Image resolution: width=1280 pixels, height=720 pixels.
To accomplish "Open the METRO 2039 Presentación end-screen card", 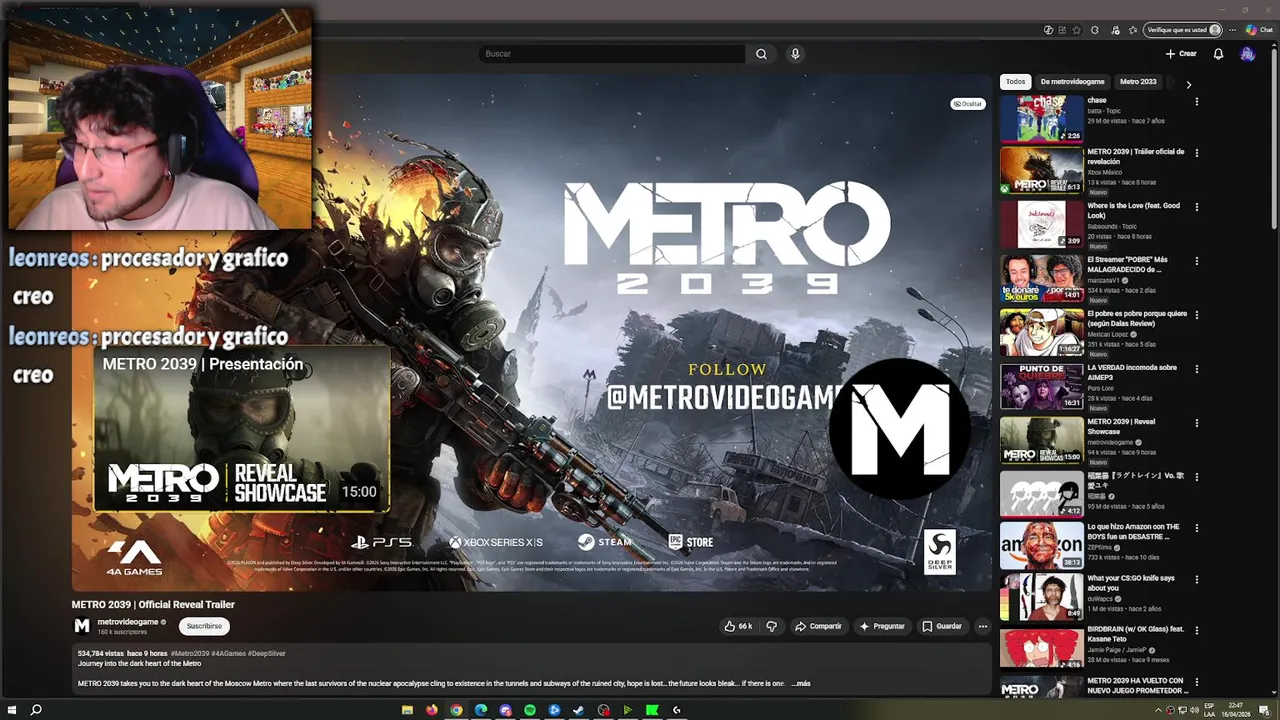I will pos(241,429).
